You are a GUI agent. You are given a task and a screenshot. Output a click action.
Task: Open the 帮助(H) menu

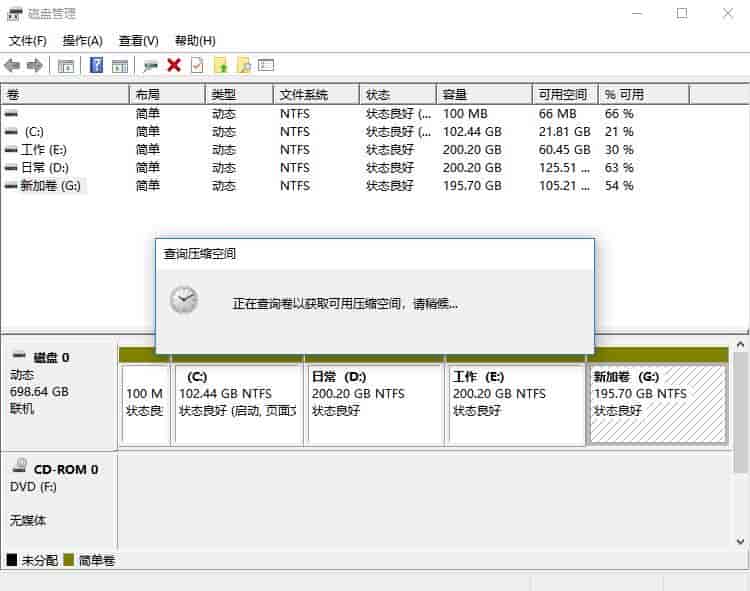195,41
